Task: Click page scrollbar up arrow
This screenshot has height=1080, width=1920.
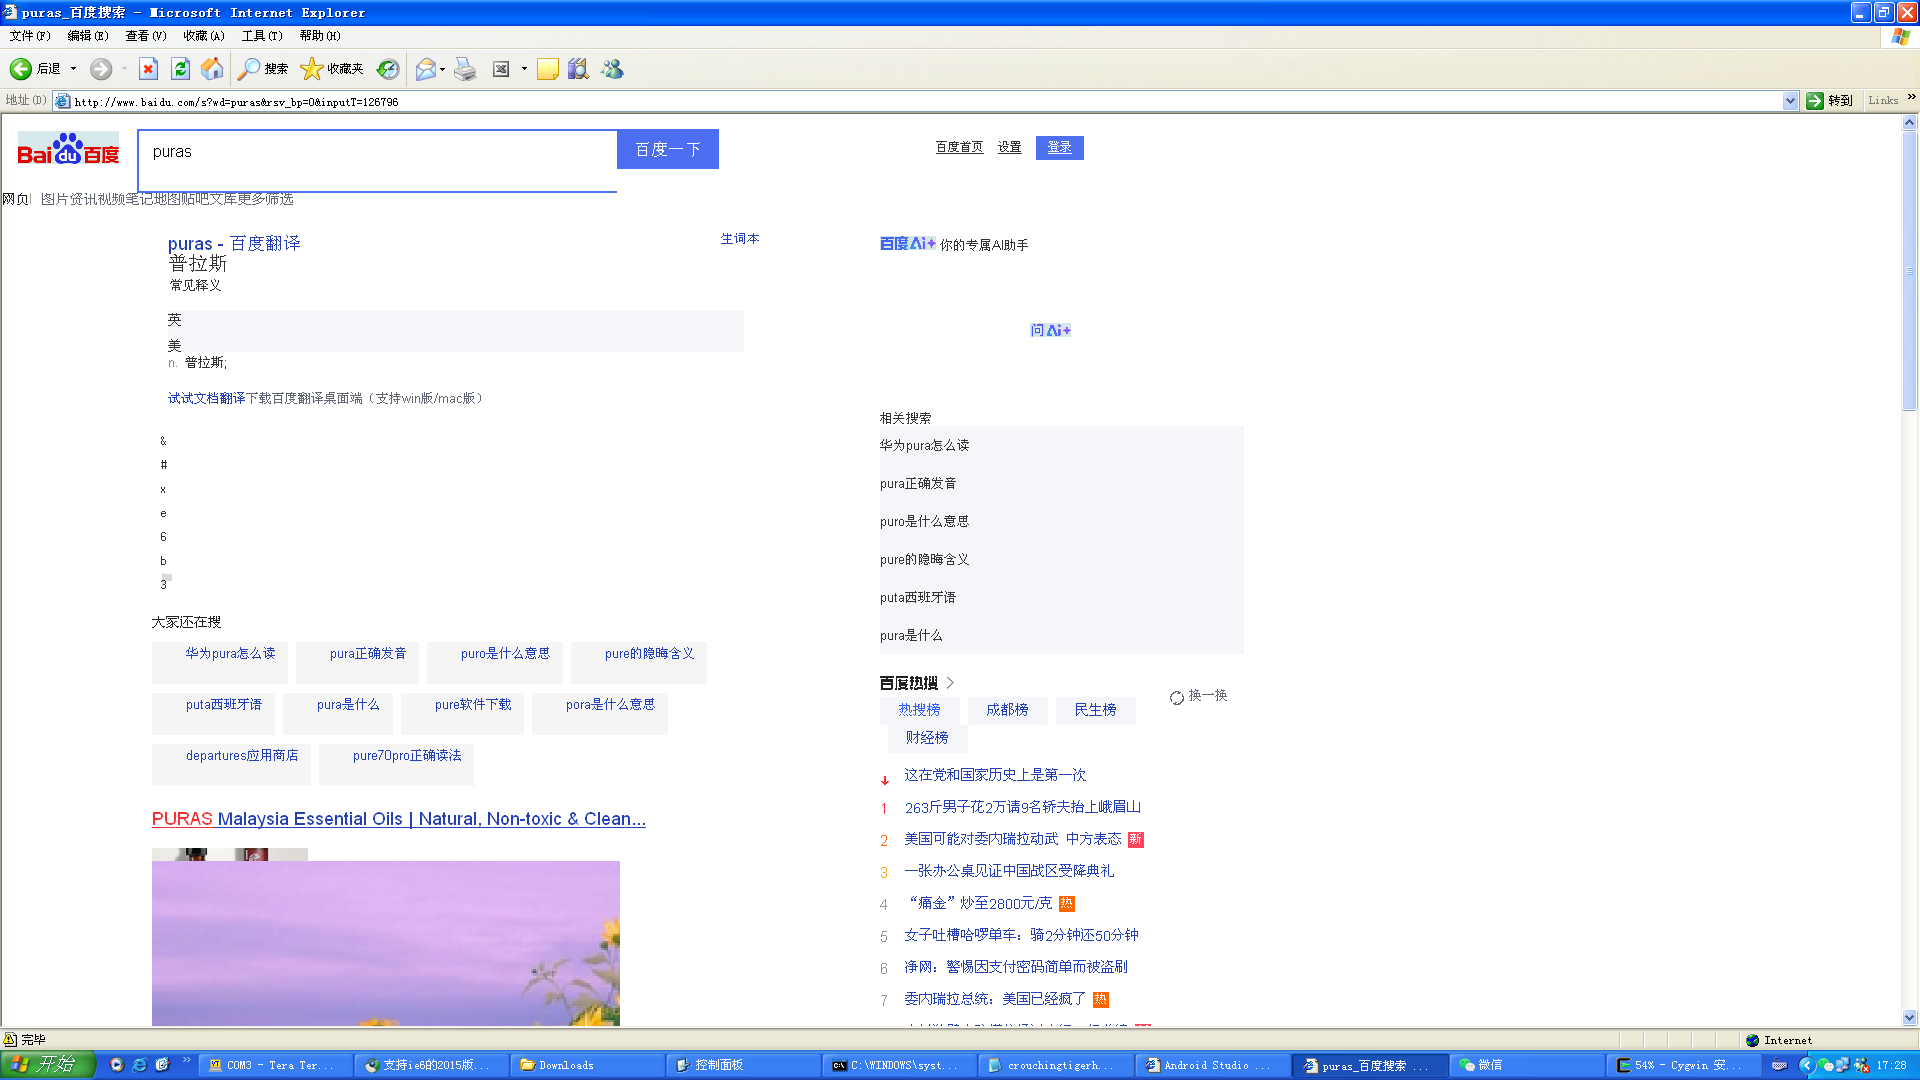Action: 1910,123
